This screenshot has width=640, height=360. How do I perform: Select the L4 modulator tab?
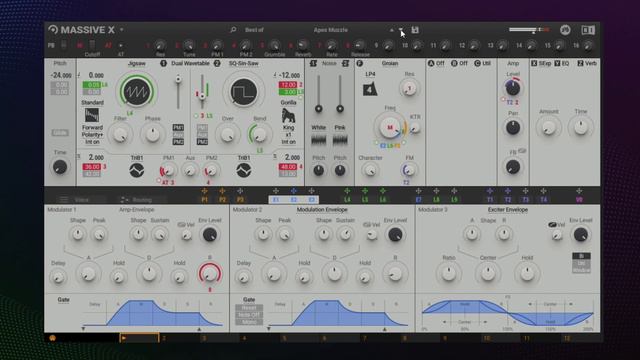pos(347,200)
